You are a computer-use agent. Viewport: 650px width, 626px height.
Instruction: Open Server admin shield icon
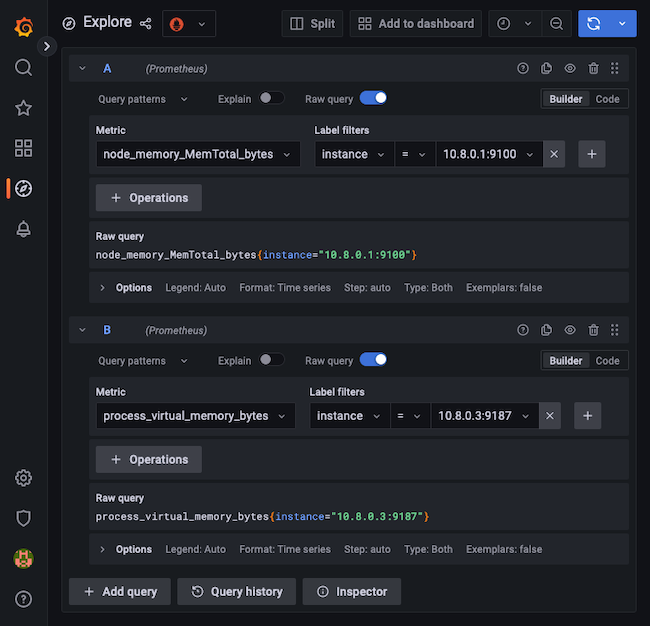(x=23, y=518)
